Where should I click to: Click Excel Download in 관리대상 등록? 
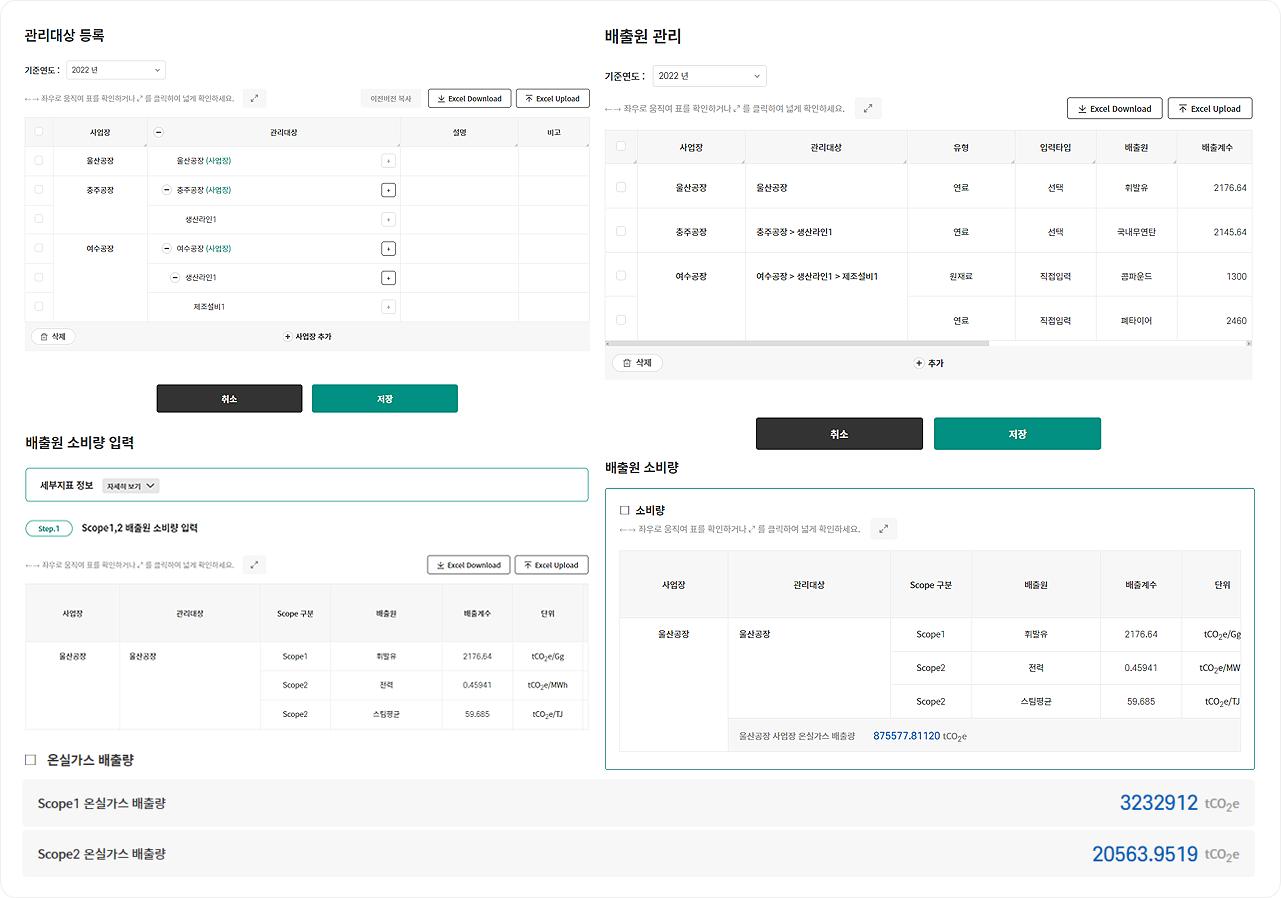click(470, 99)
